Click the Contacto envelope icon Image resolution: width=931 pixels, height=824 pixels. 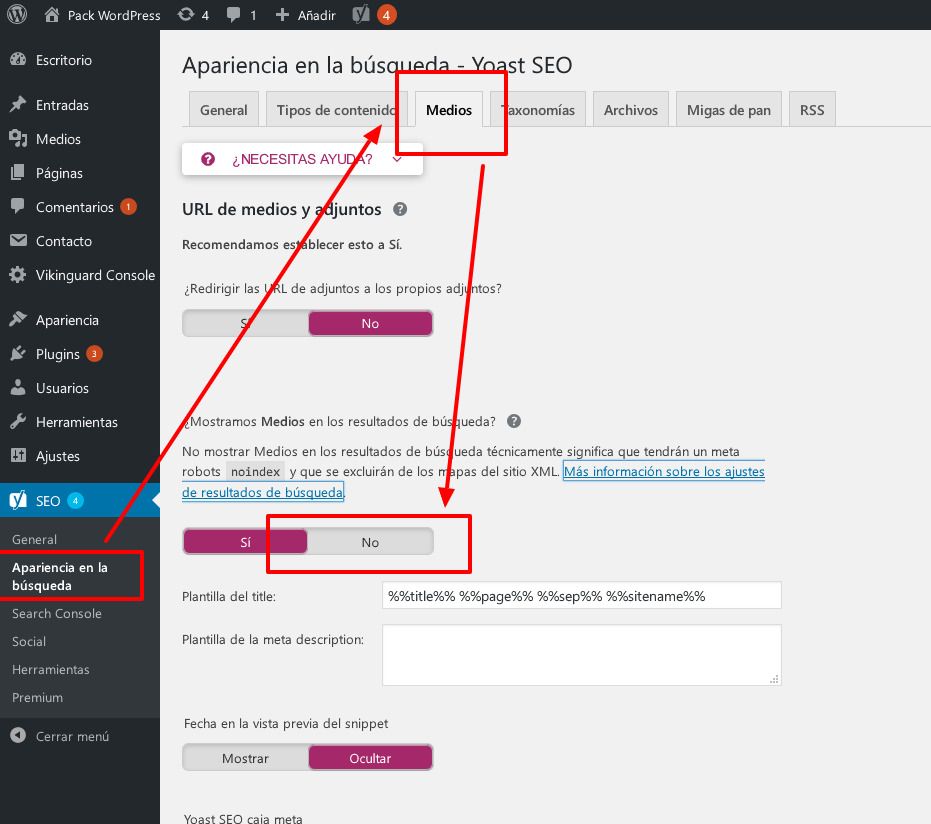18,240
